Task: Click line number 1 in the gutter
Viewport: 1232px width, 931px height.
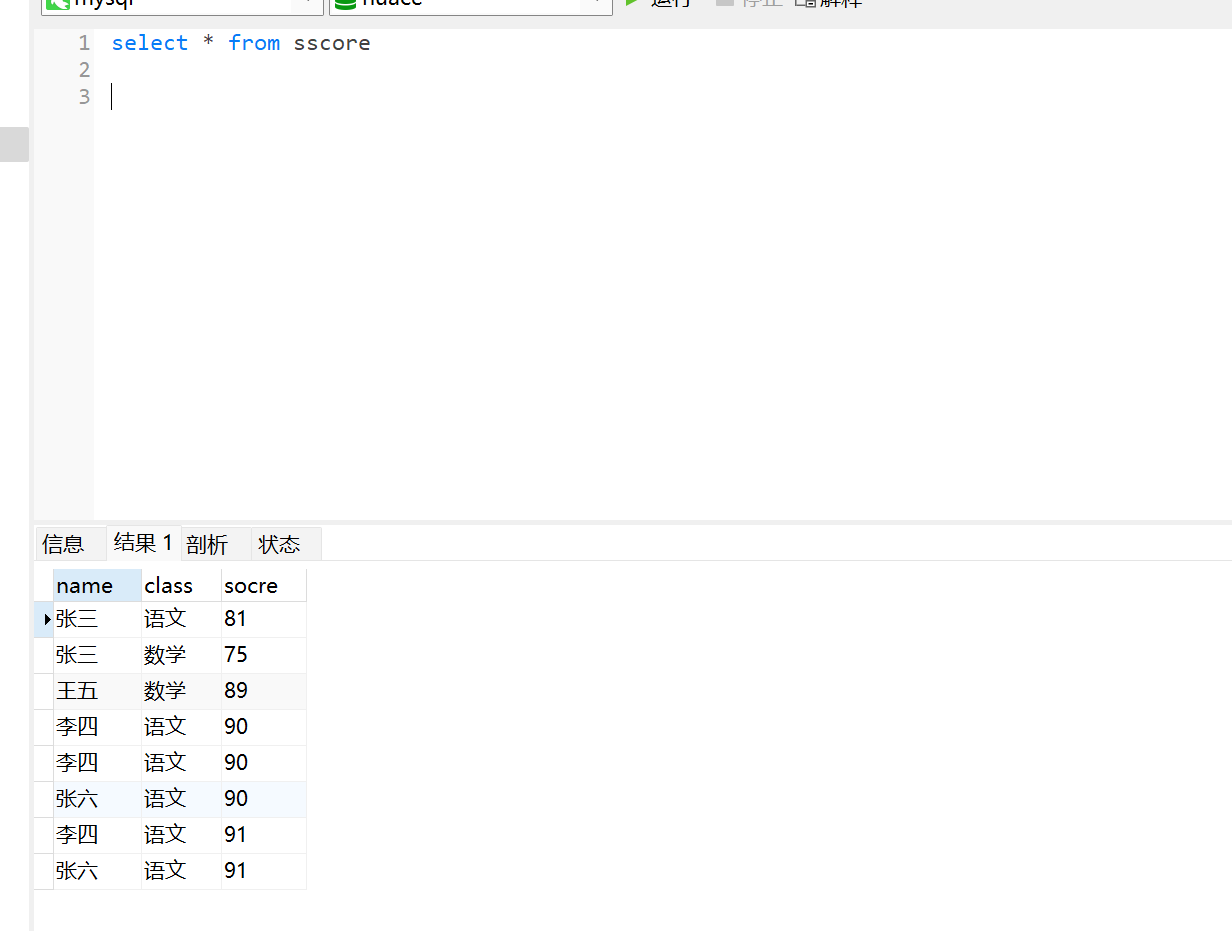Action: click(84, 43)
